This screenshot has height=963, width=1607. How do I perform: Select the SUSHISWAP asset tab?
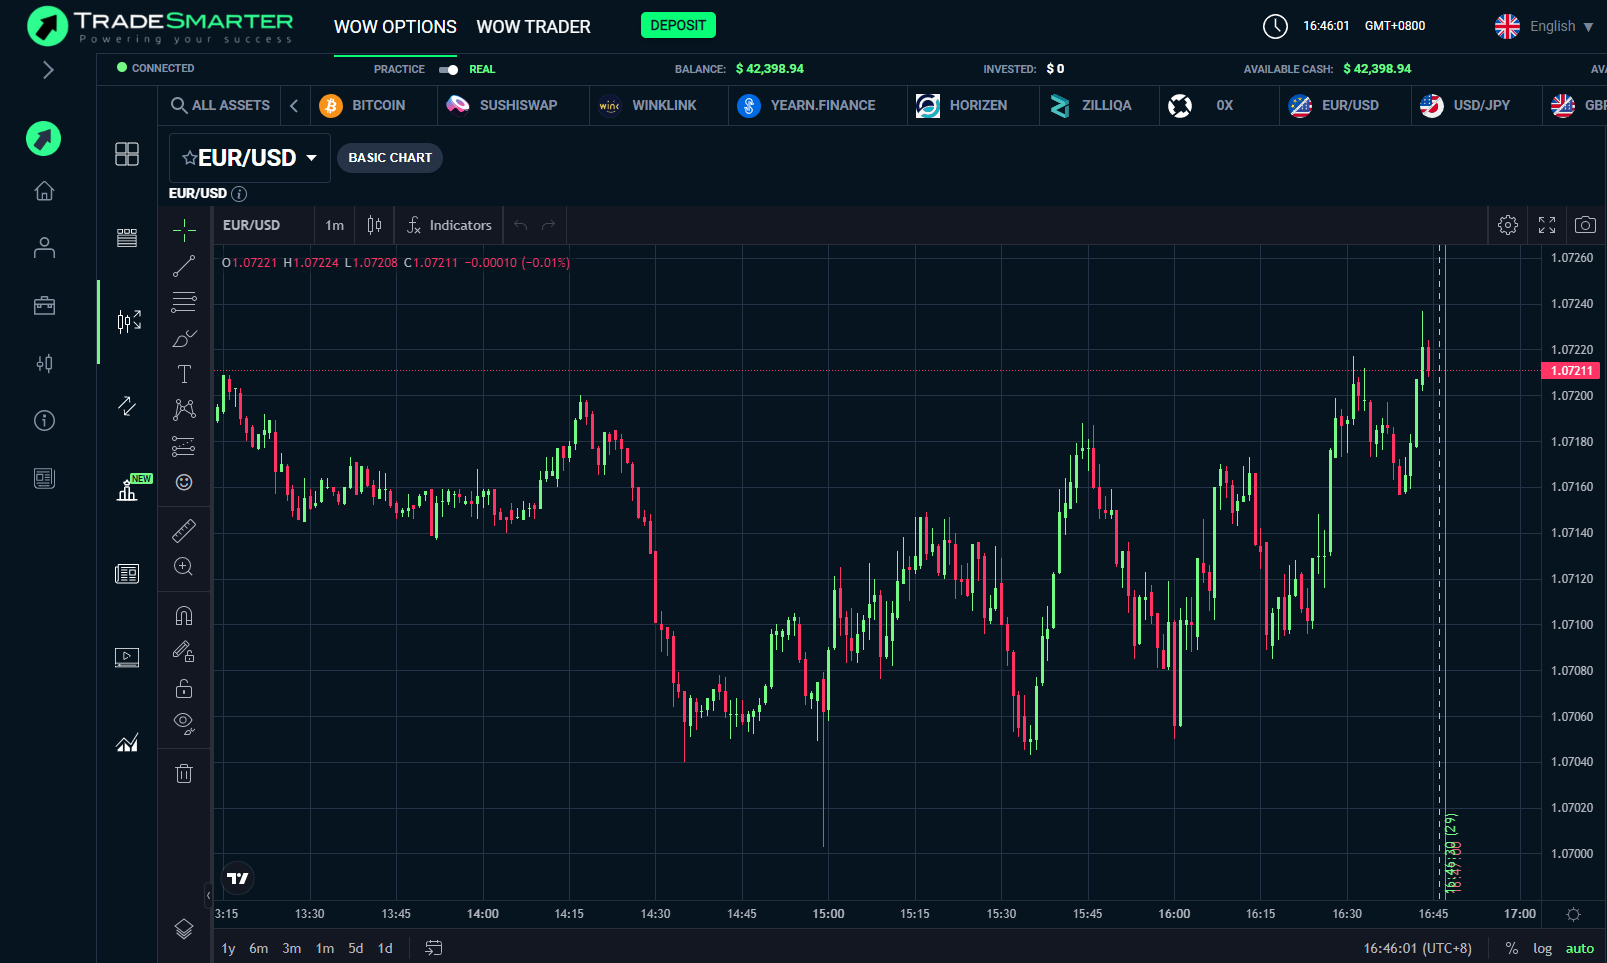pos(502,105)
